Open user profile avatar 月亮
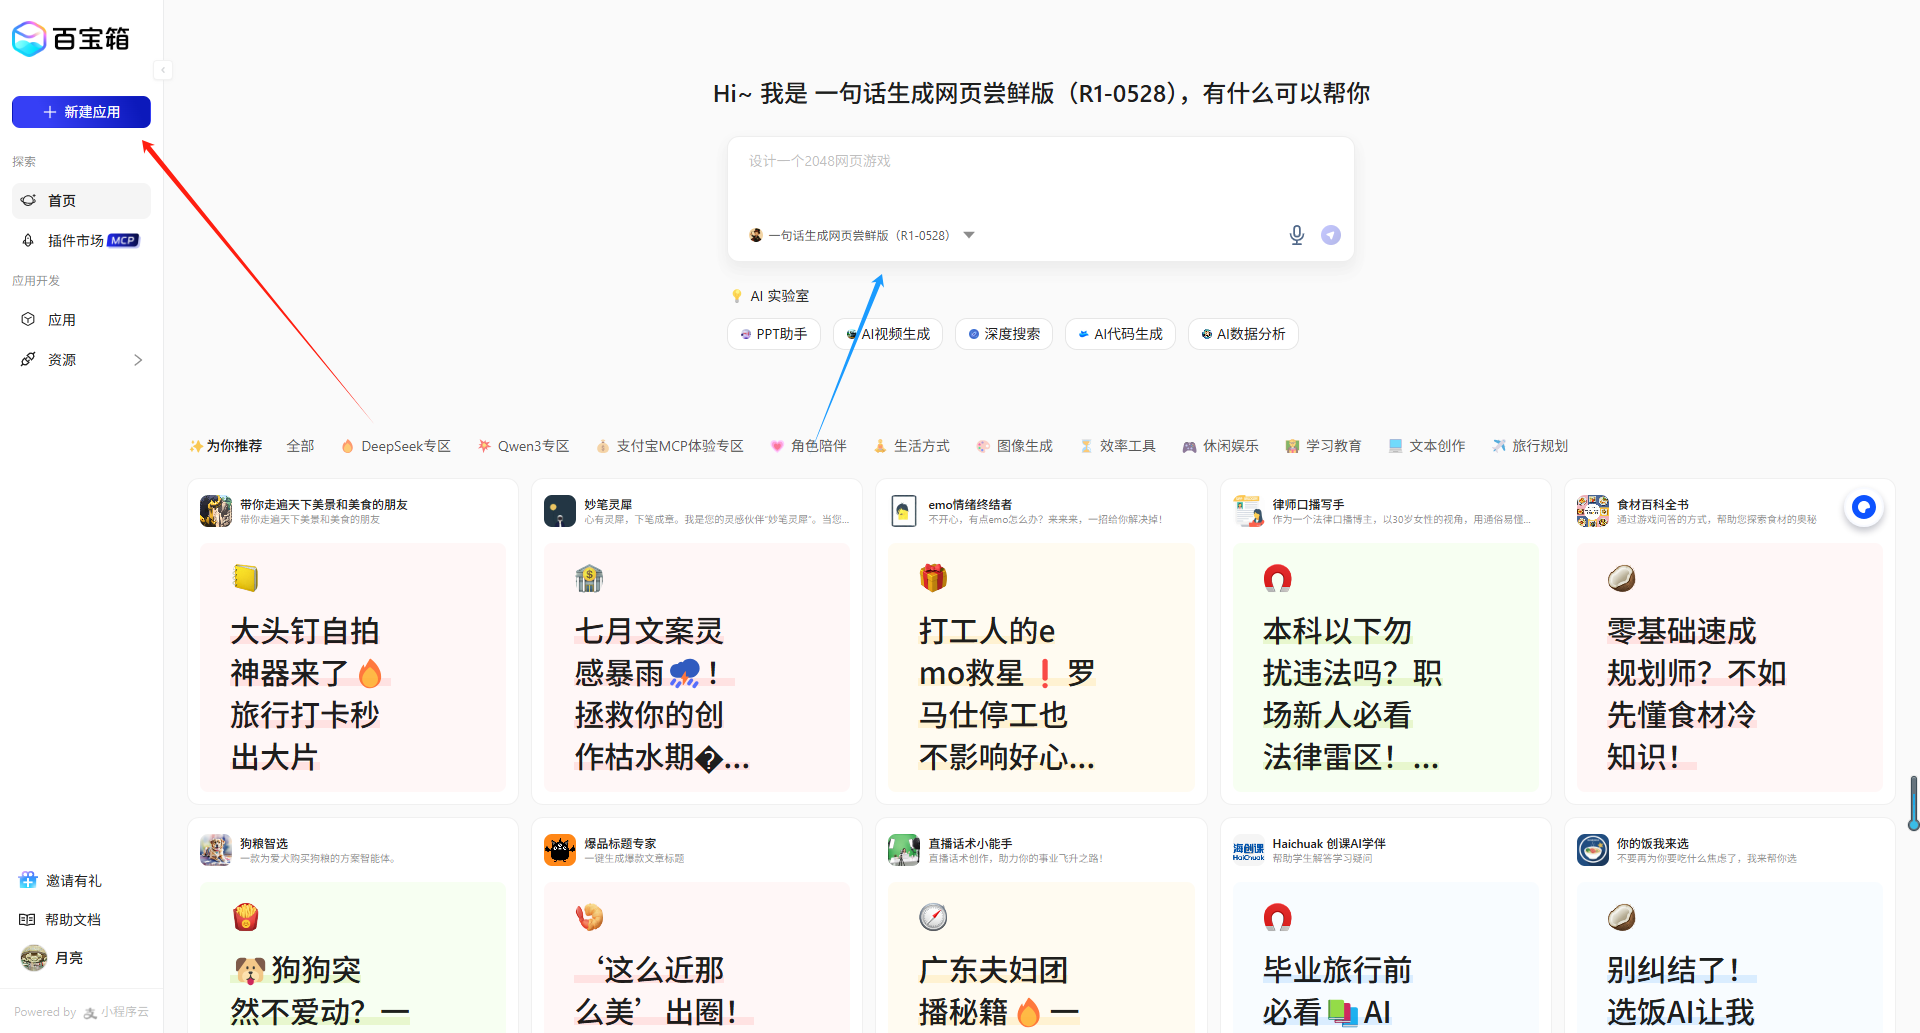The width and height of the screenshot is (1920, 1033). click(x=34, y=958)
